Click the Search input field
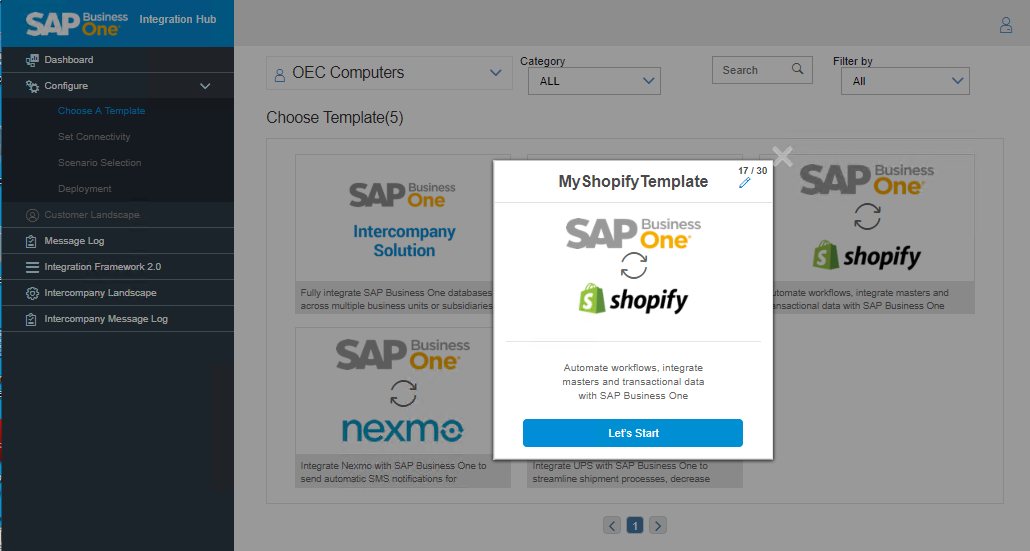Image resolution: width=1030 pixels, height=551 pixels. click(749, 70)
